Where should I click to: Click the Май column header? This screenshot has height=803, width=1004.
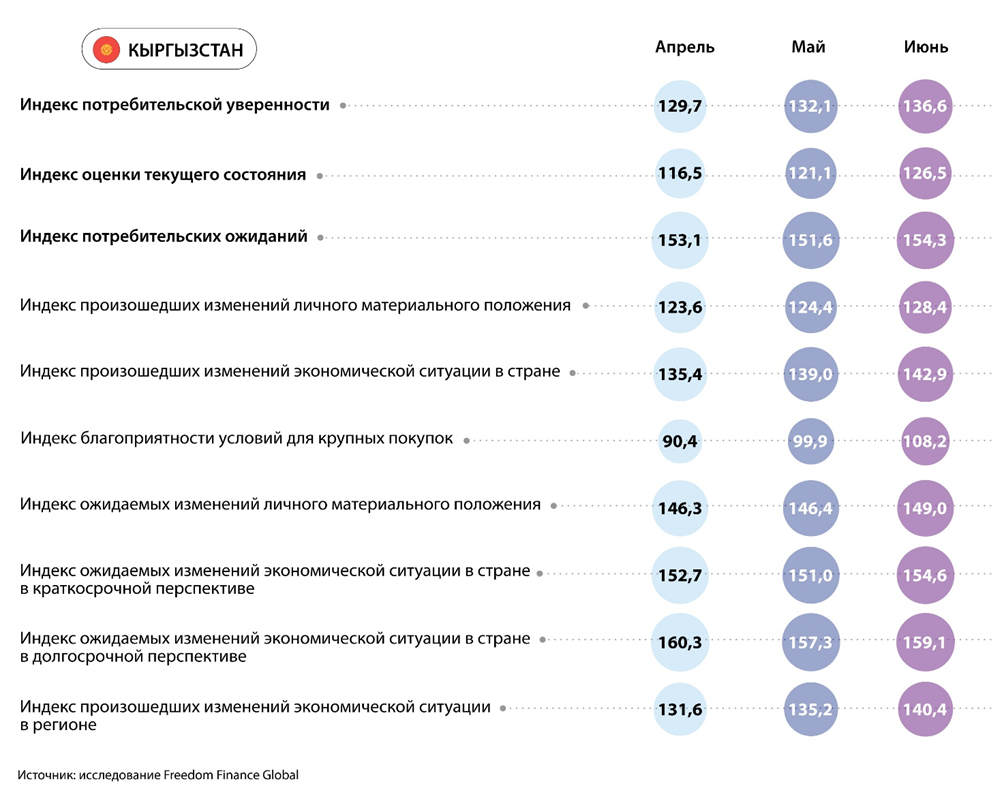tap(808, 47)
